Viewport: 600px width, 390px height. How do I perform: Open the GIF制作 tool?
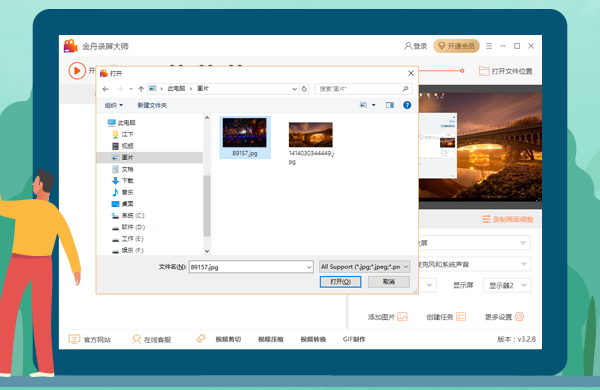[x=354, y=339]
